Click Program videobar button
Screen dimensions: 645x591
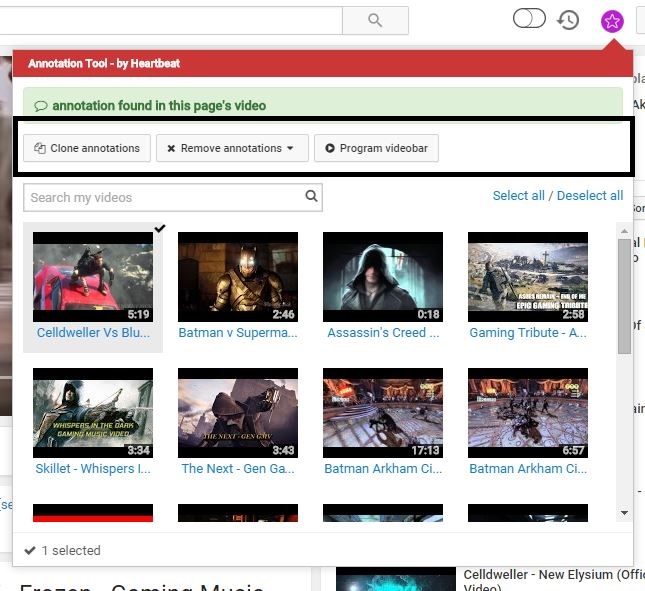(376, 148)
